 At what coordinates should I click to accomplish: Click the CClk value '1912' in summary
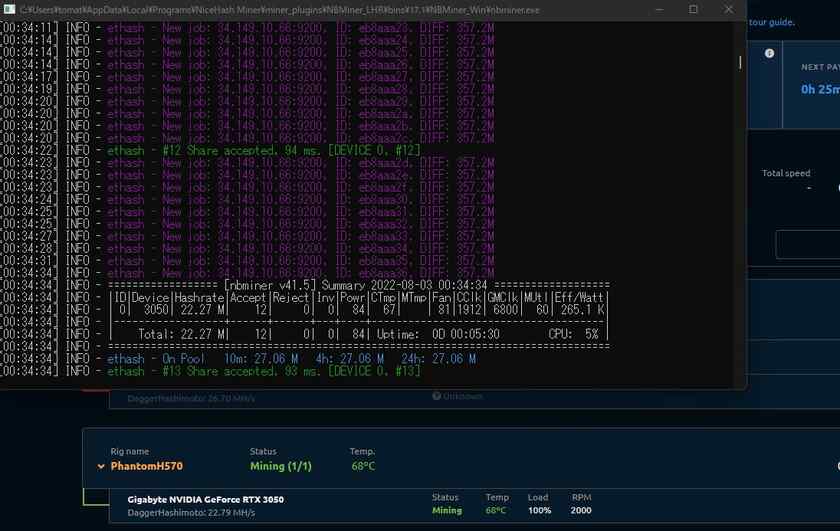click(x=469, y=310)
